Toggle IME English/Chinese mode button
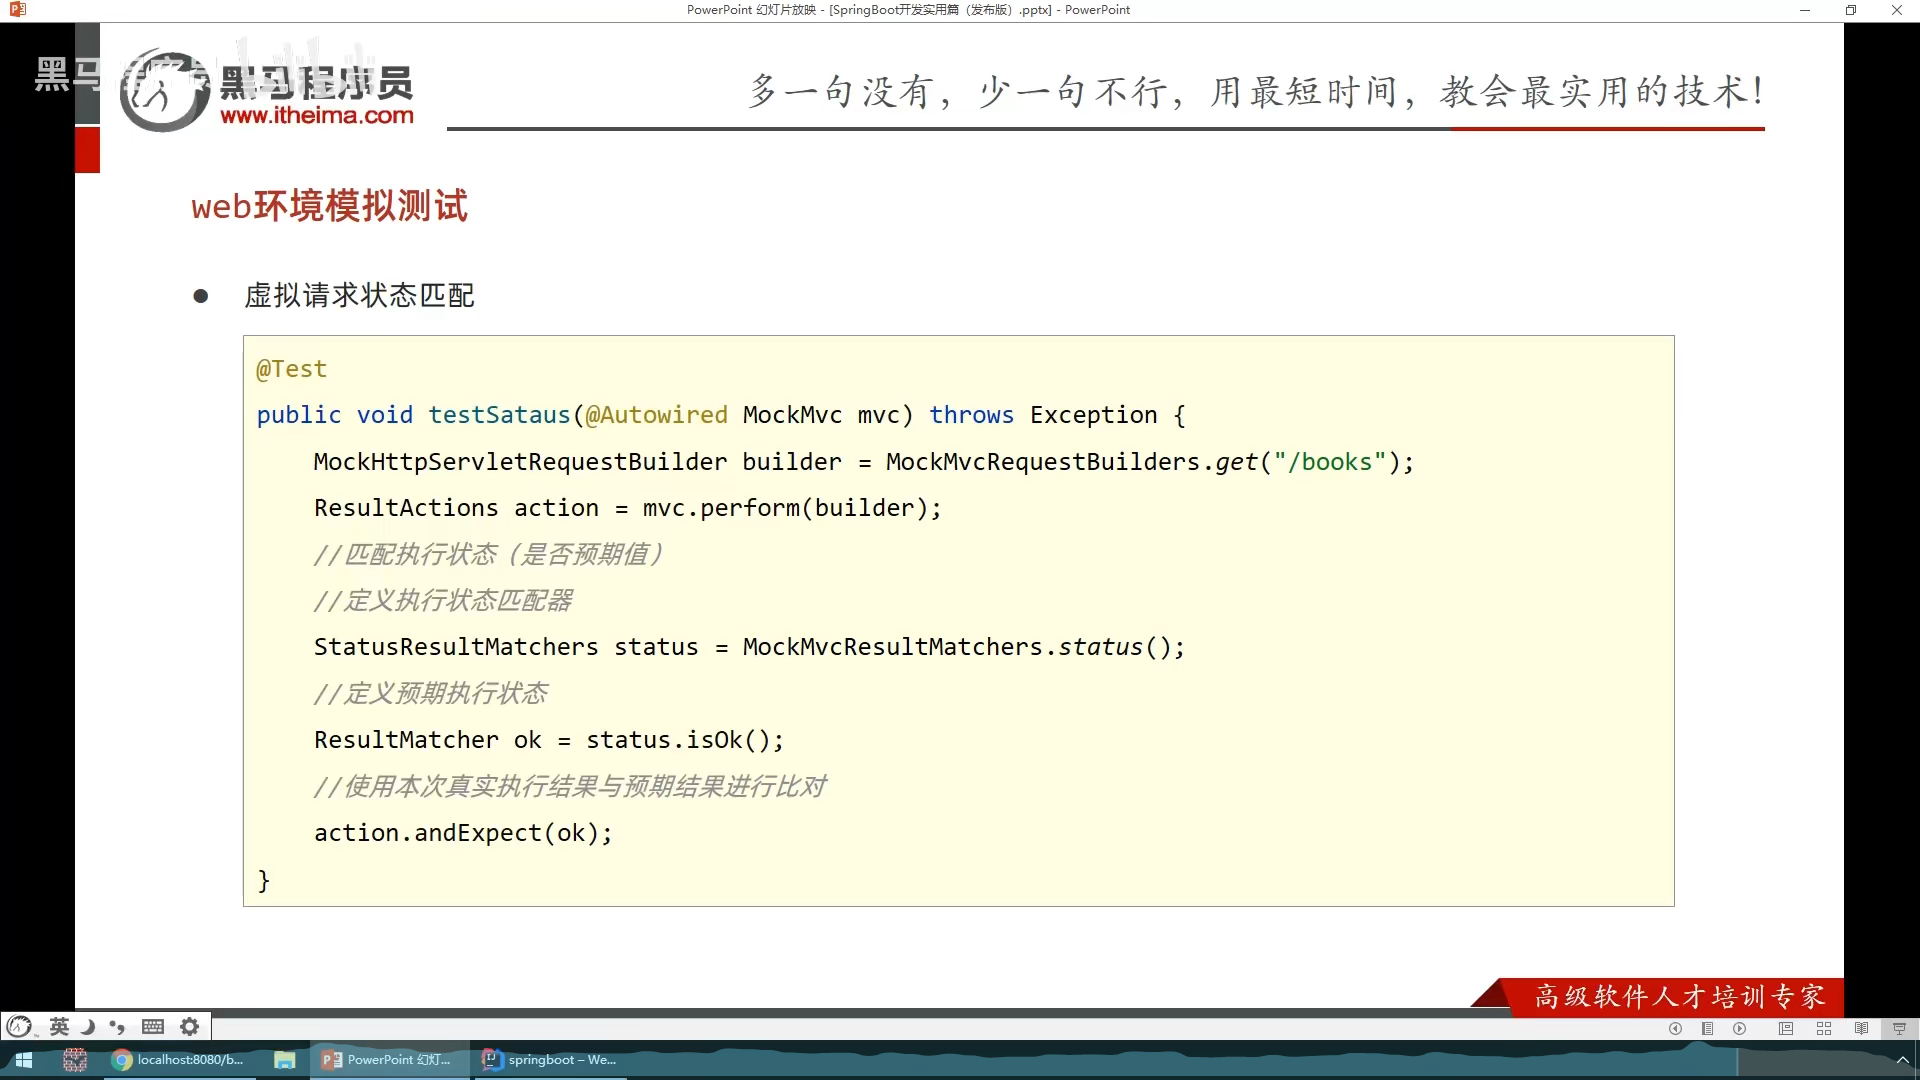The height and width of the screenshot is (1080, 1920). point(59,1027)
